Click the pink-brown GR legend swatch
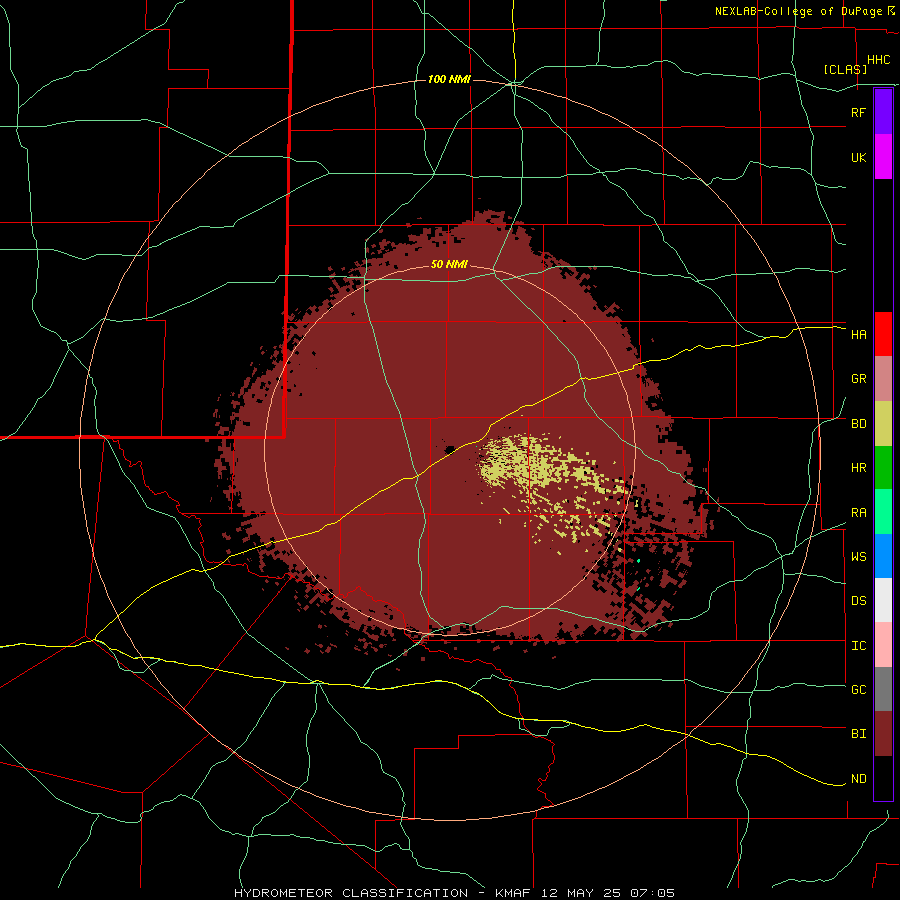Image resolution: width=900 pixels, height=900 pixels. (883, 379)
